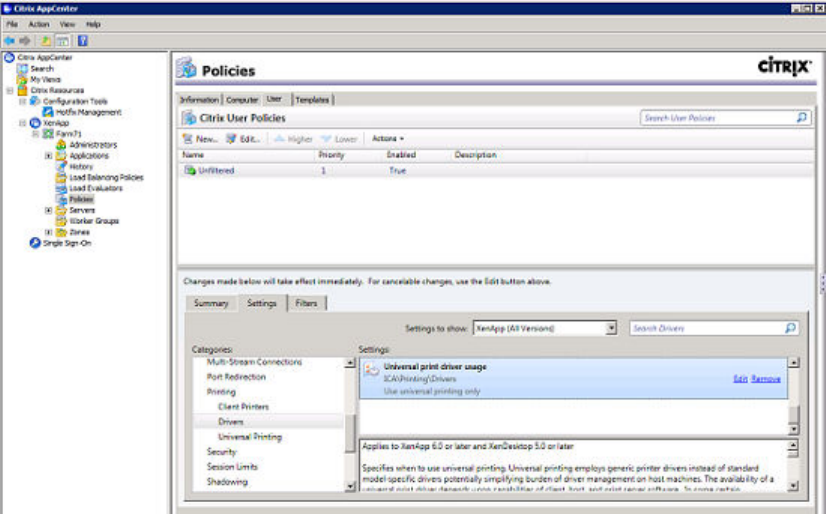Viewport: 826px width, 514px height.
Task: Select the Unfiltered policy row
Action: click(496, 171)
